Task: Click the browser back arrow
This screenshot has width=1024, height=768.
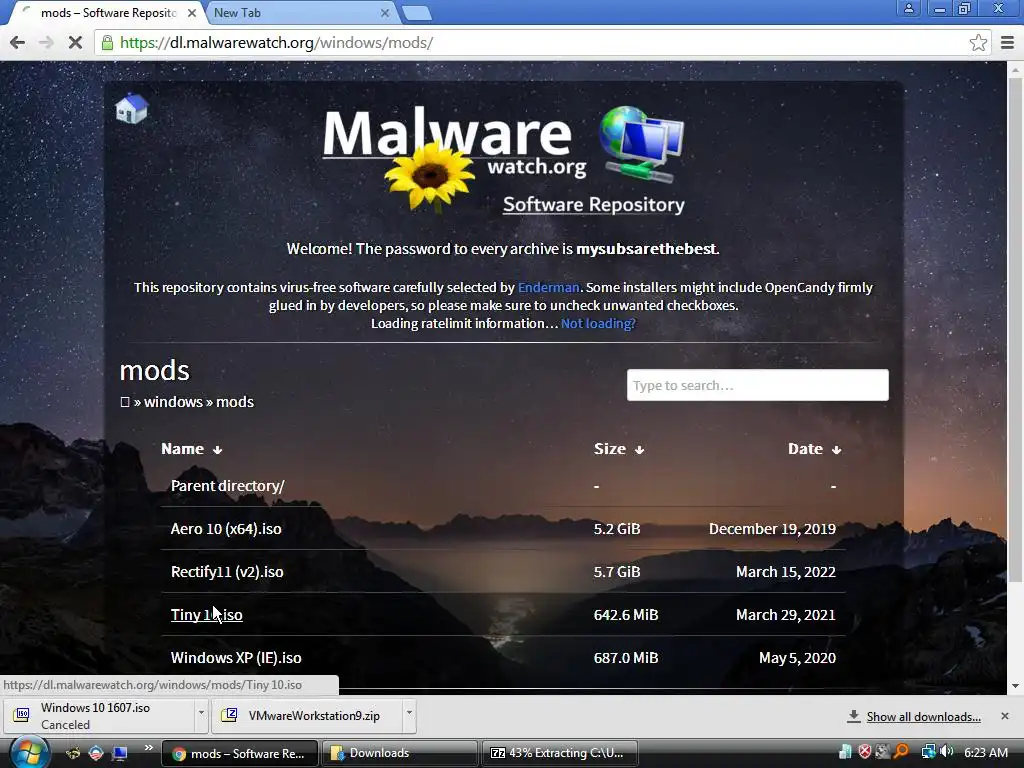Action: 17,43
